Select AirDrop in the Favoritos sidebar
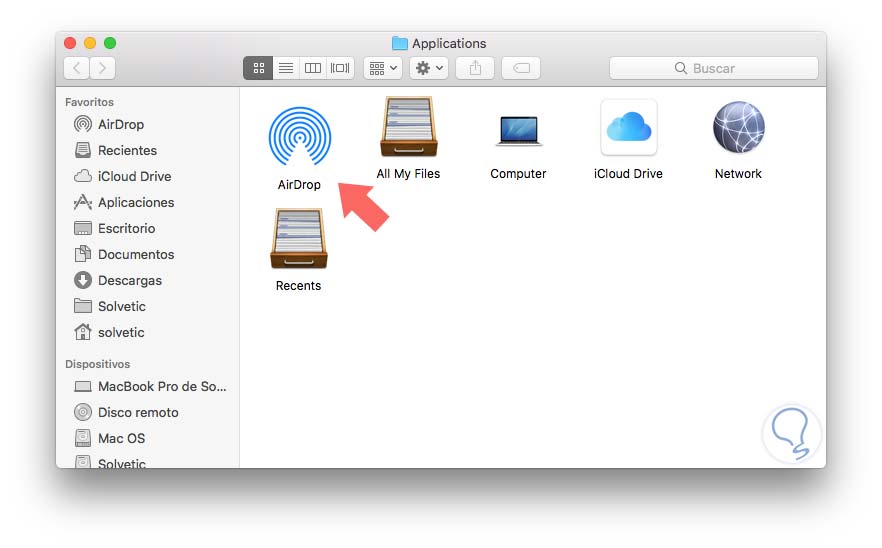The height and width of the screenshot is (548, 882). (147, 124)
